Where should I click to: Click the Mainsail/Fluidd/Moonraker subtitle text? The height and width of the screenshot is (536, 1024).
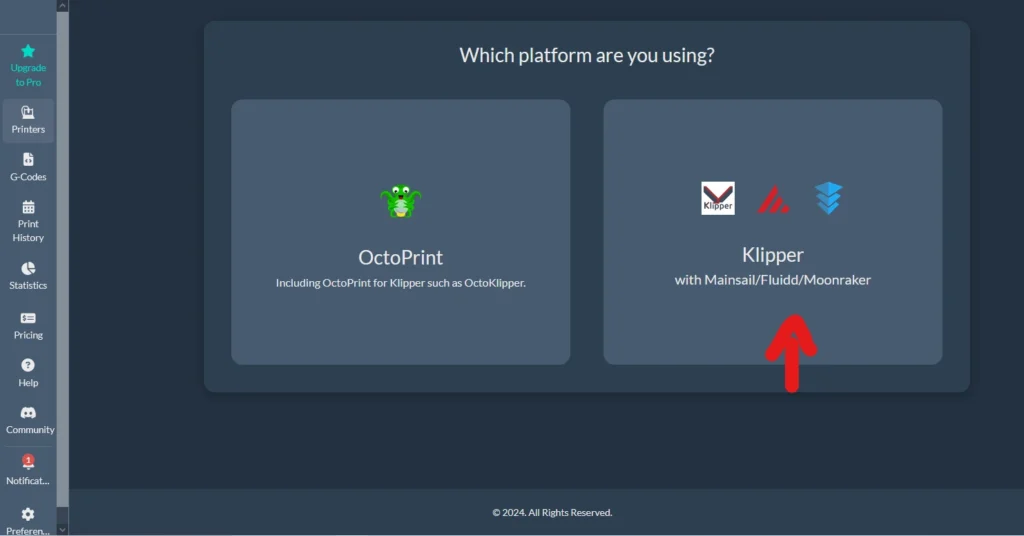point(772,280)
